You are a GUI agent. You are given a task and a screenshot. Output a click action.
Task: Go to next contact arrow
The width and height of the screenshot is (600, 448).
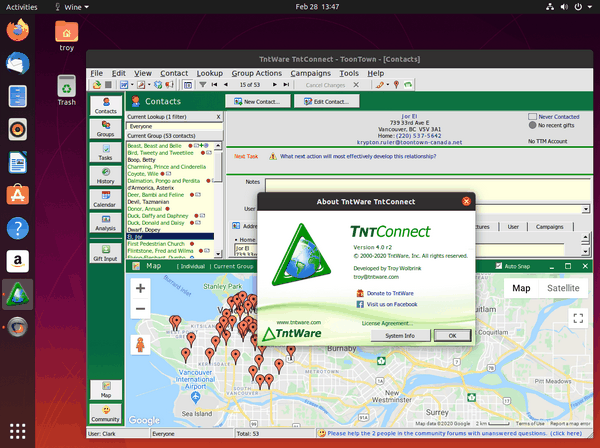274,85
